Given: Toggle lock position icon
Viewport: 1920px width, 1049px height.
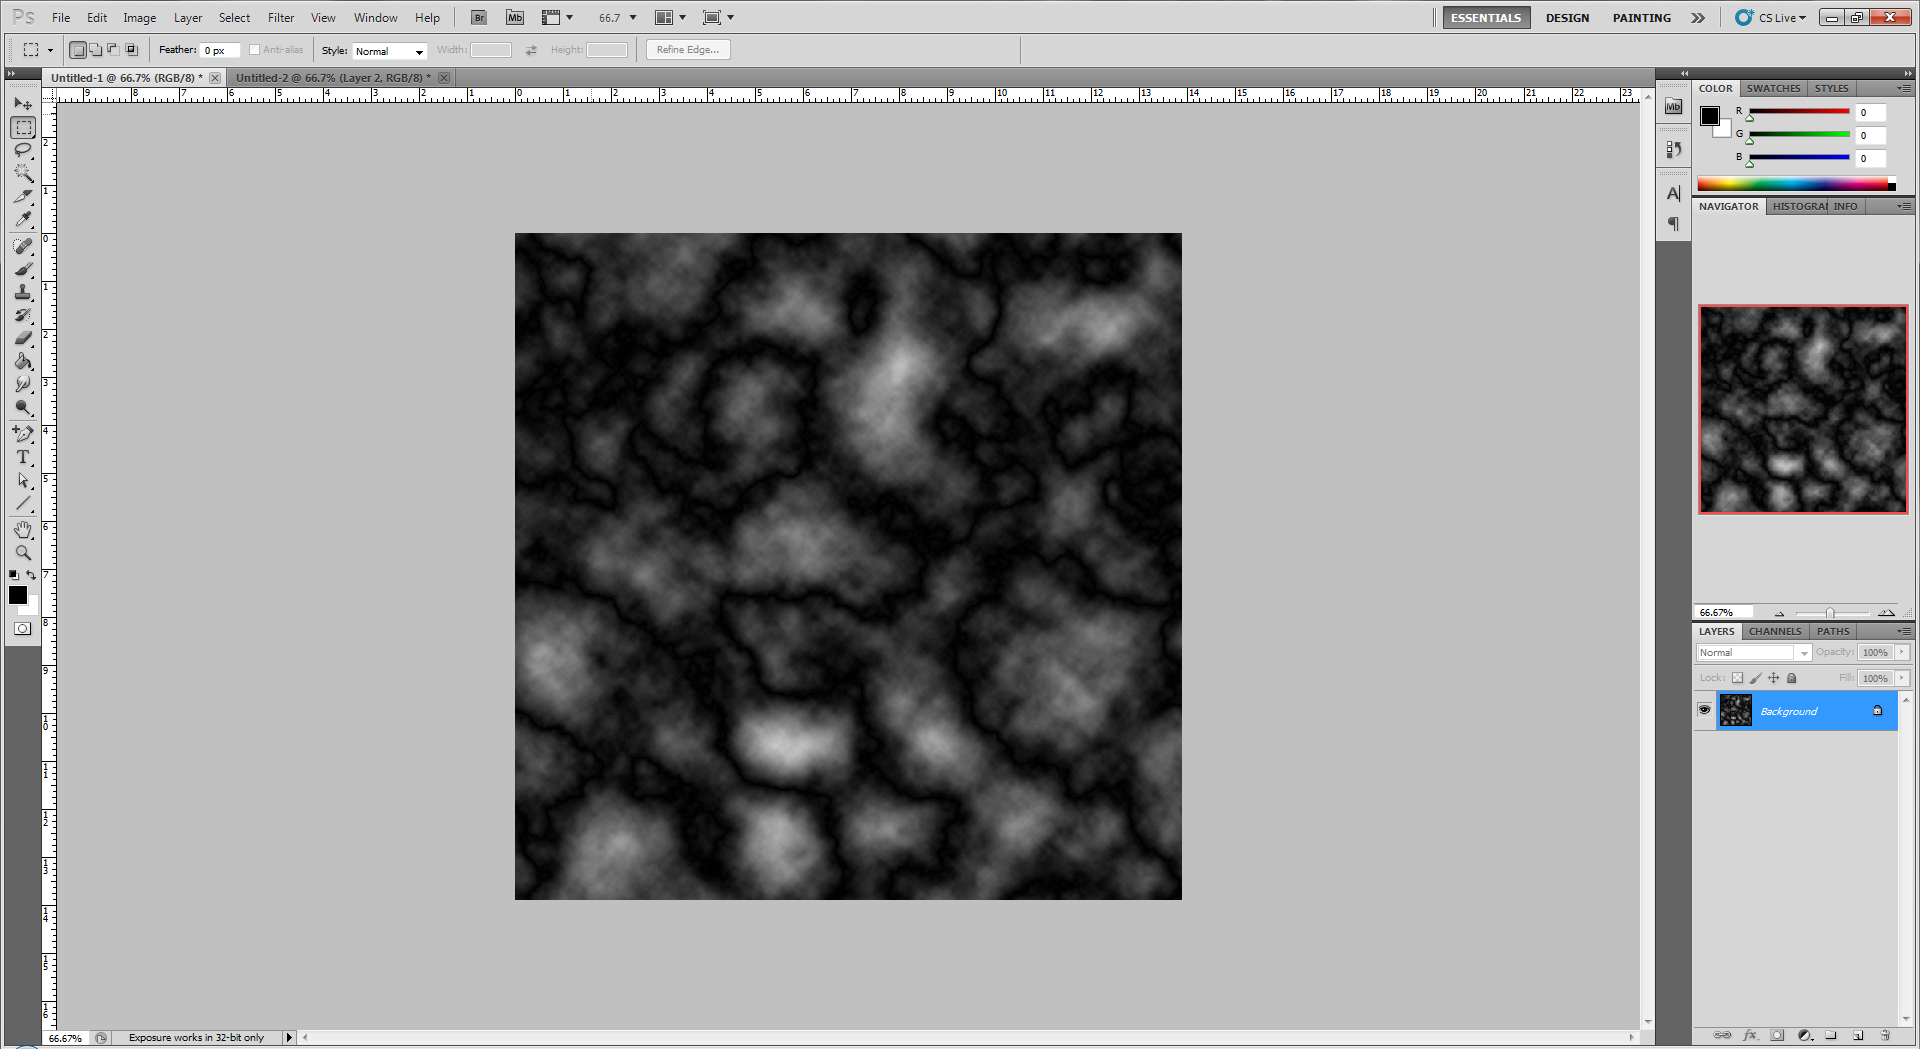Looking at the screenshot, I should (x=1774, y=678).
